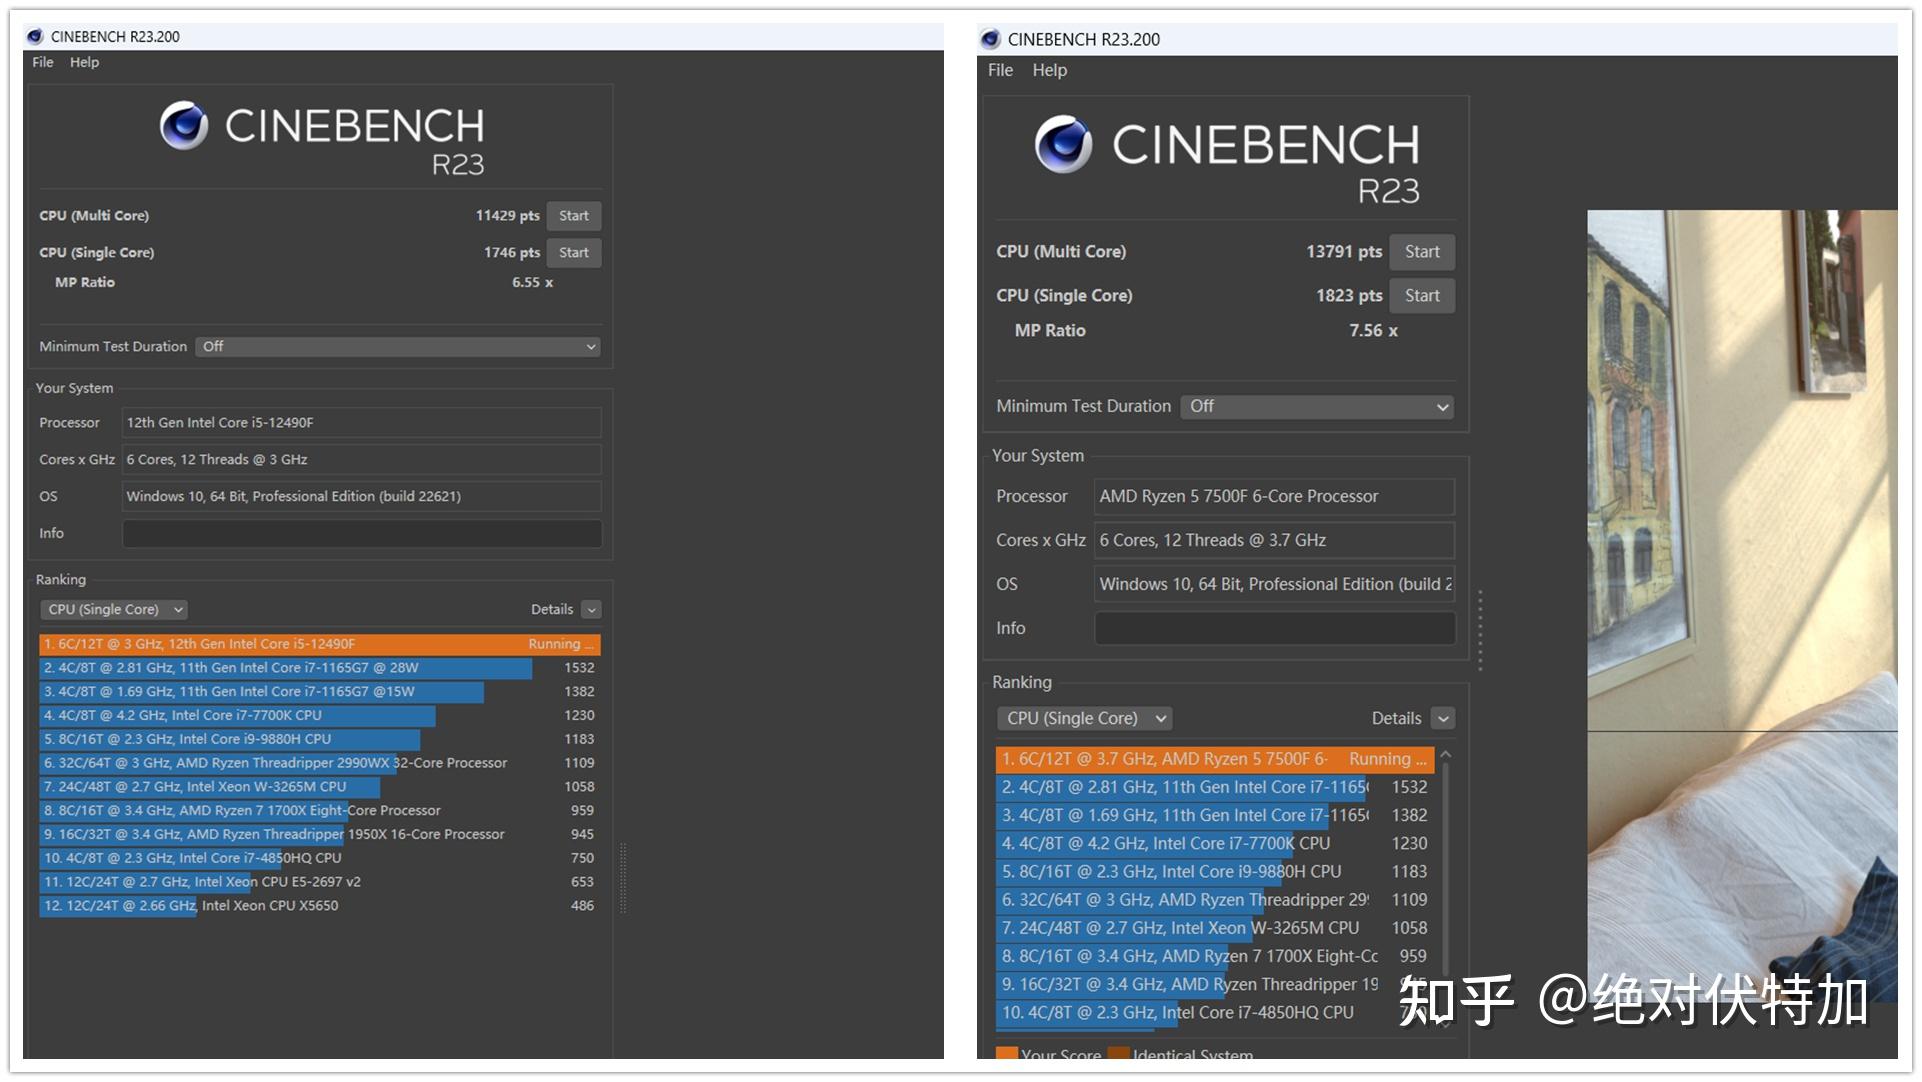Open File menu in right Cinebench window
This screenshot has height=1082, width=1922.
pos(1000,70)
